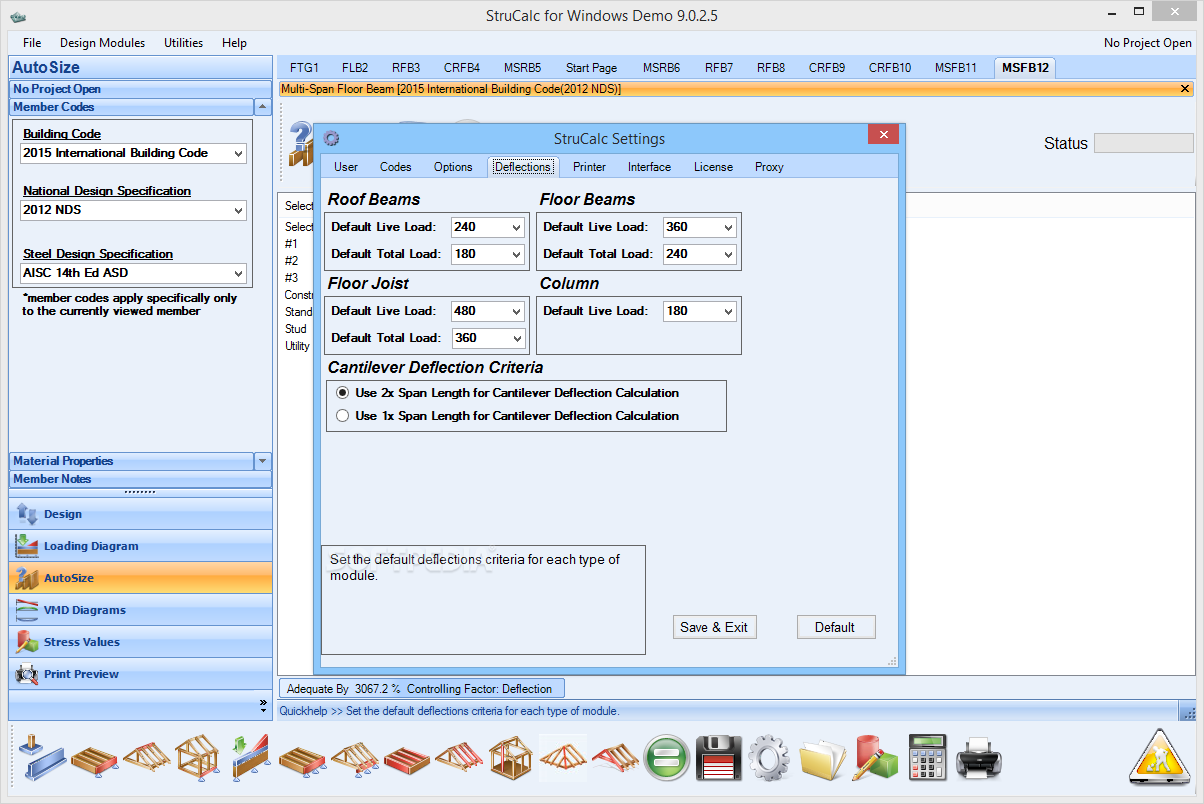Click the Save & Exit button
The width and height of the screenshot is (1204, 804).
[x=714, y=627]
